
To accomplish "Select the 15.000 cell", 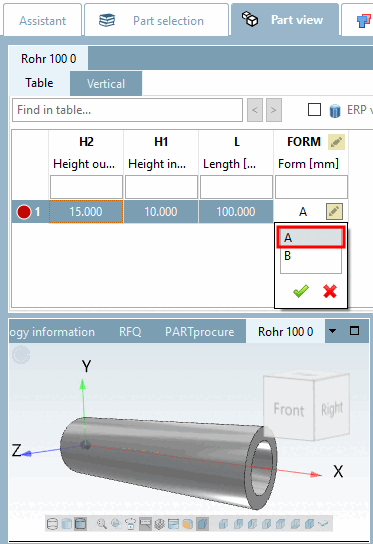I will pyautogui.click(x=86, y=212).
